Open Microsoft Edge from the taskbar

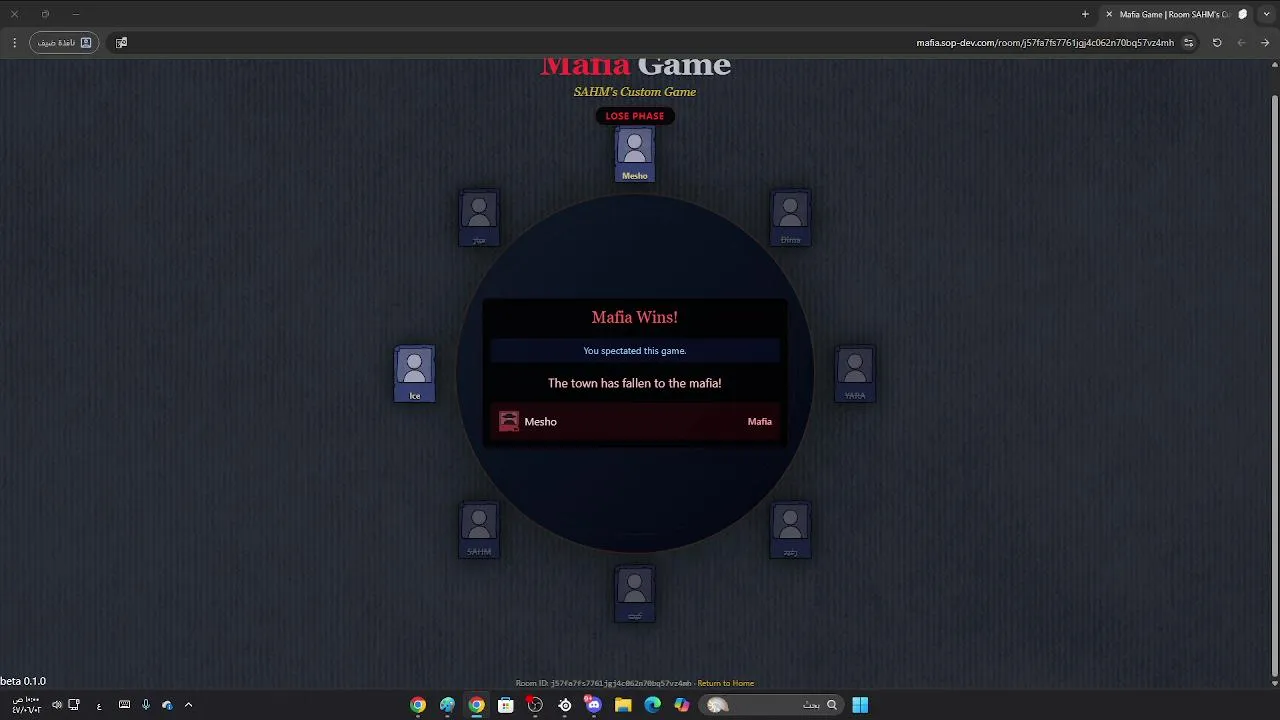(x=653, y=705)
